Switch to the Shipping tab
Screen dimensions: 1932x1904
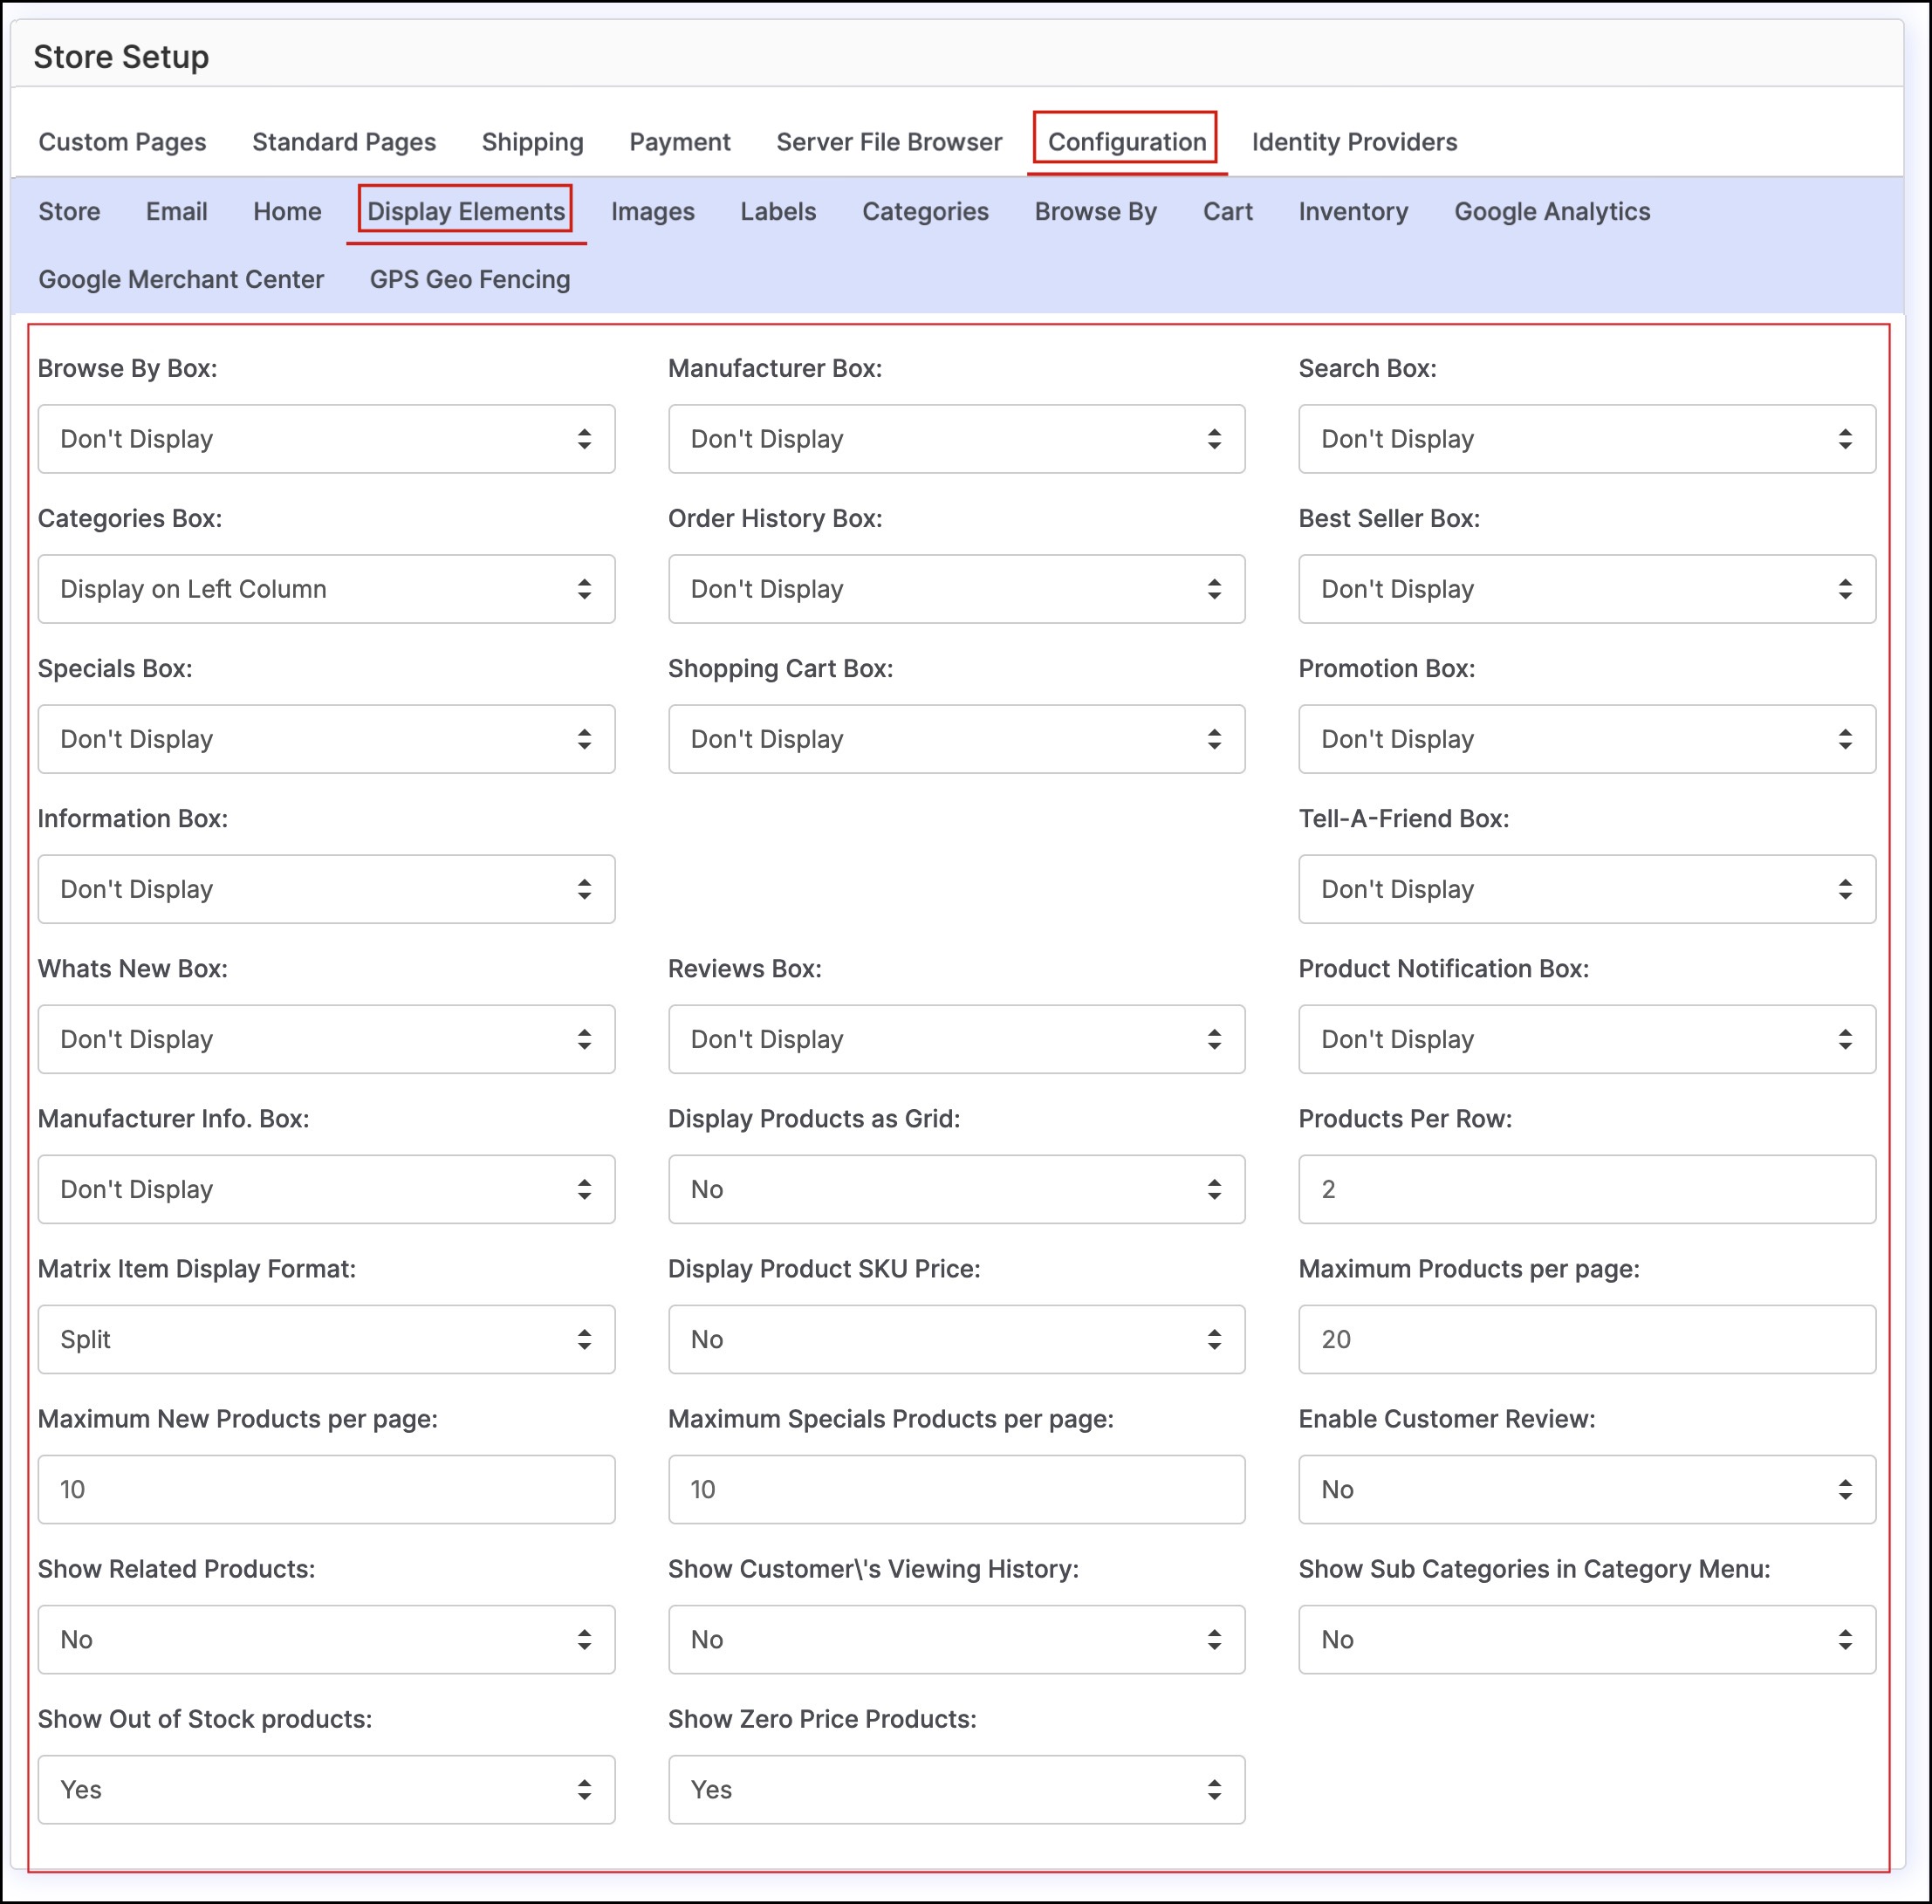tap(532, 142)
